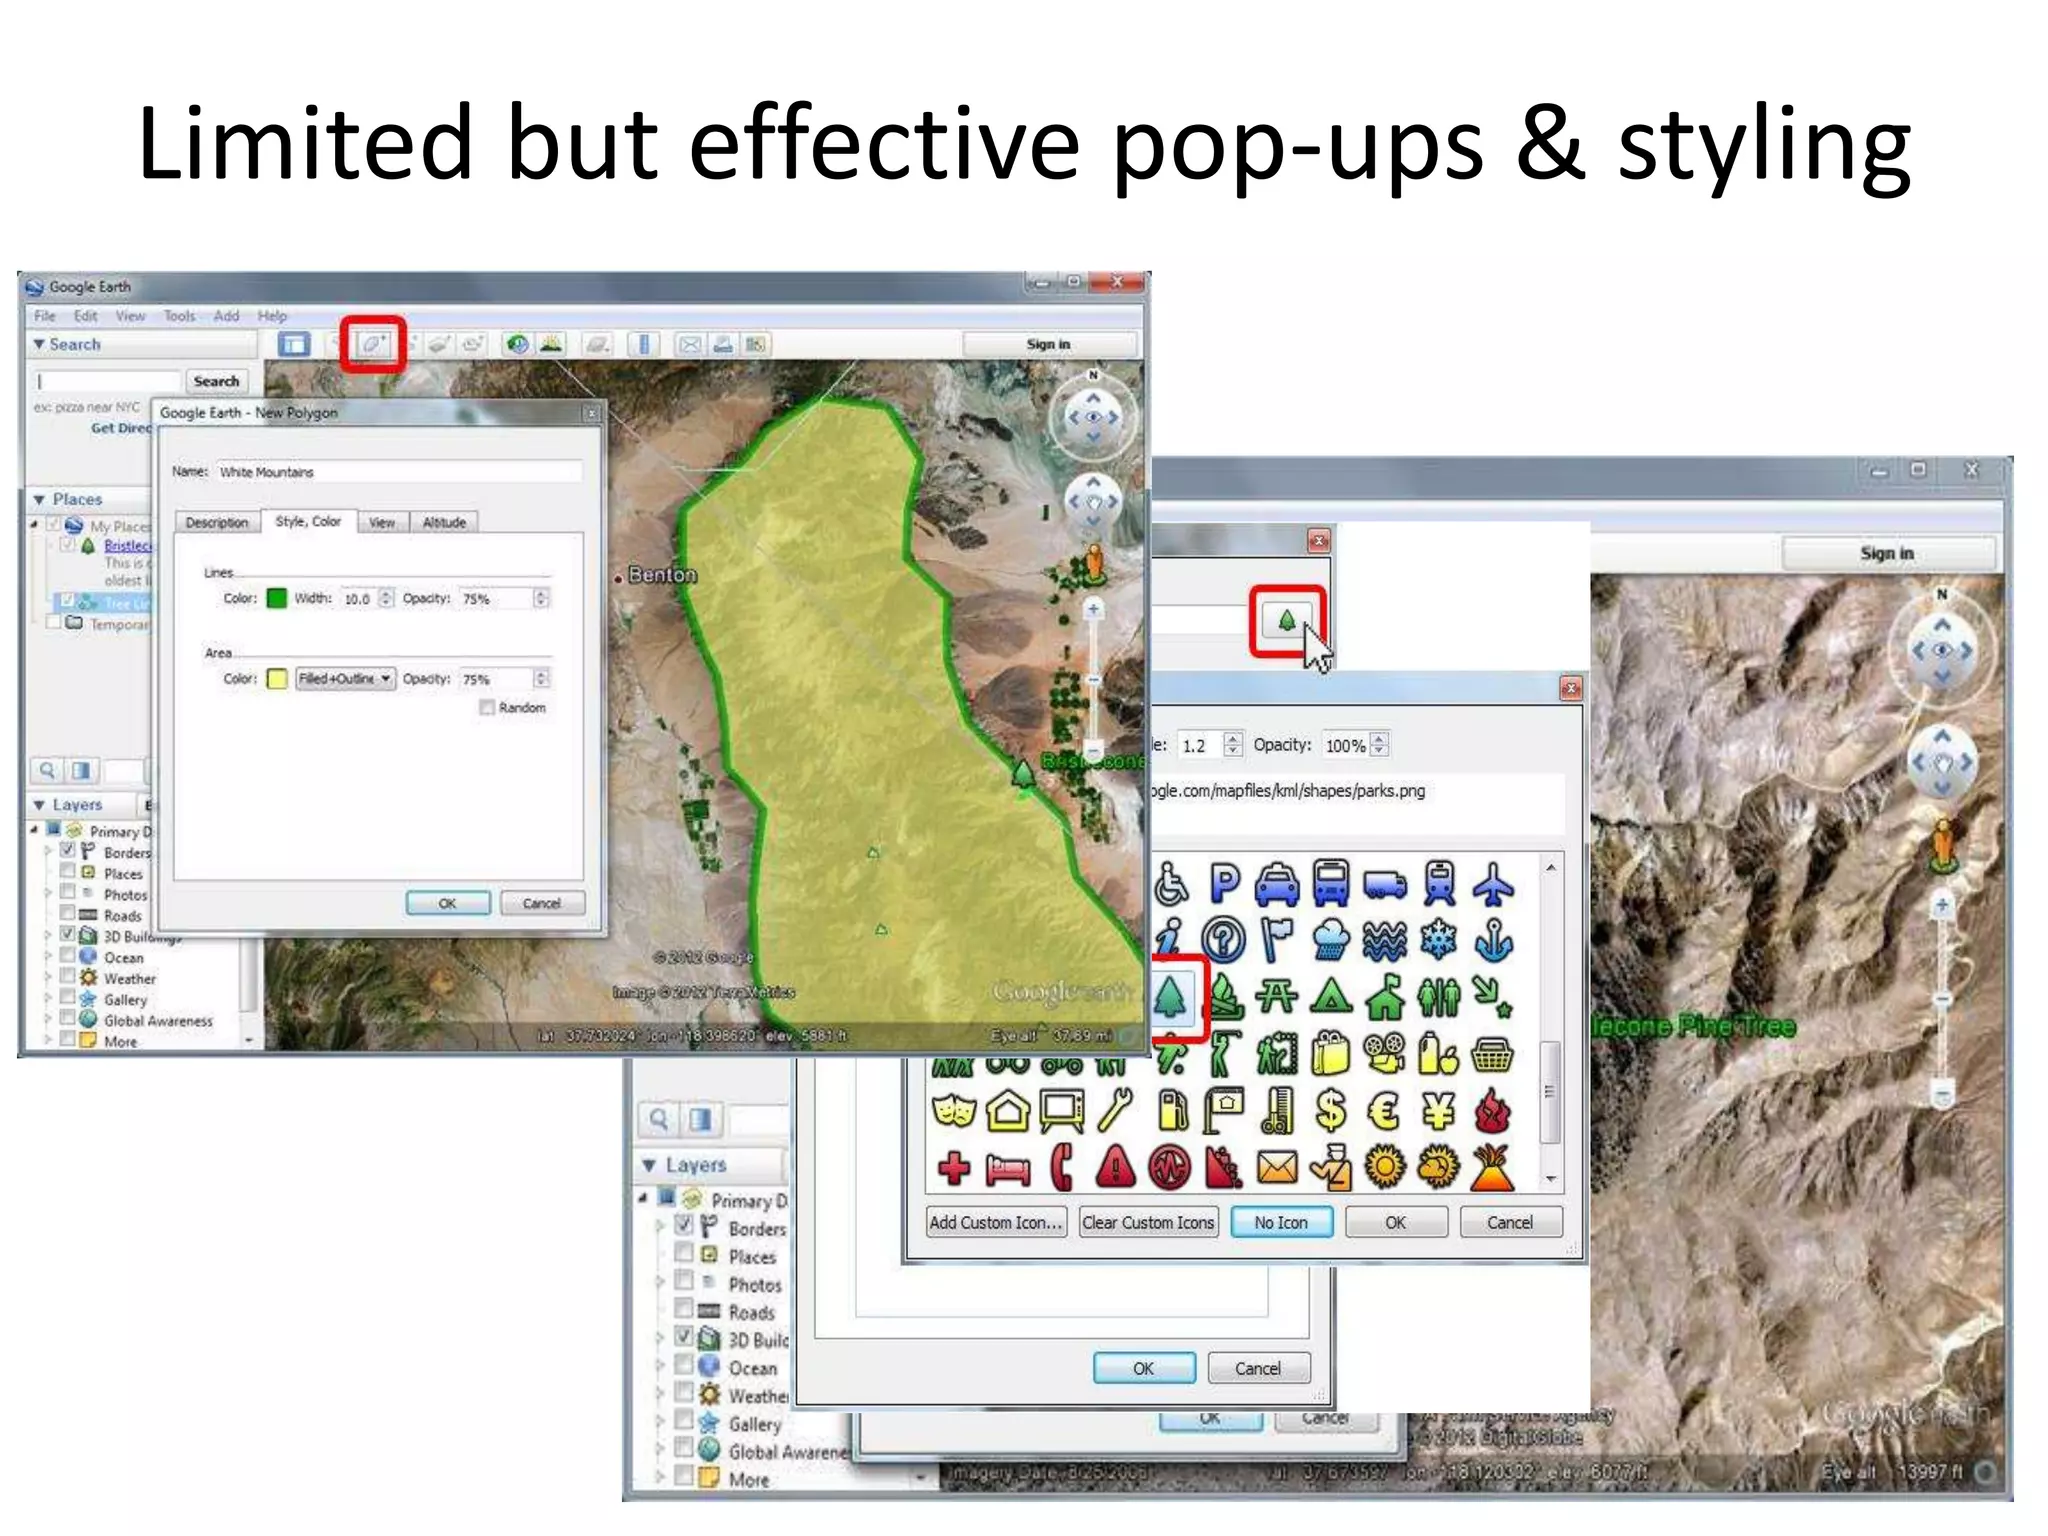The width and height of the screenshot is (2048, 1536).
Task: Collapse Layers panel in the icon-picker window
Action: click(x=649, y=1165)
